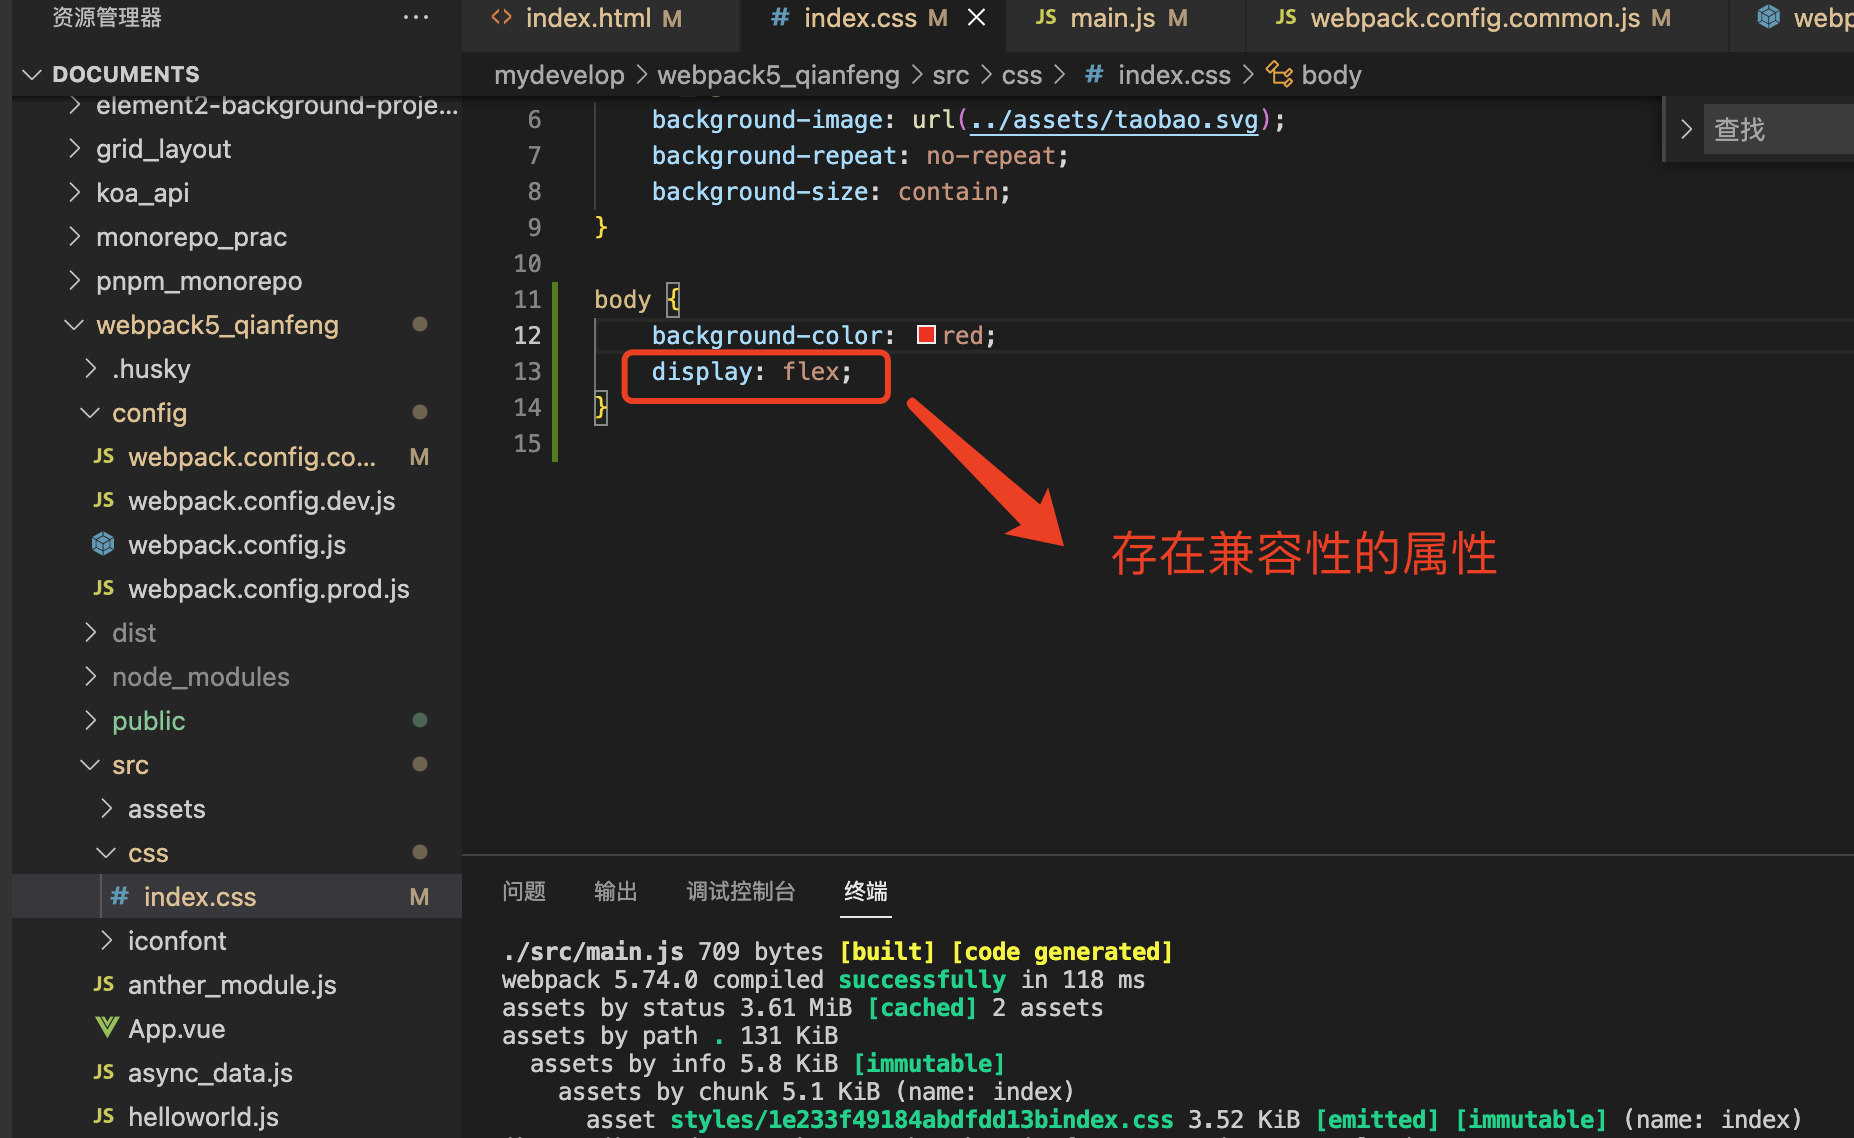Switch to the 问题 panel tab
The width and height of the screenshot is (1854, 1138).
point(524,891)
